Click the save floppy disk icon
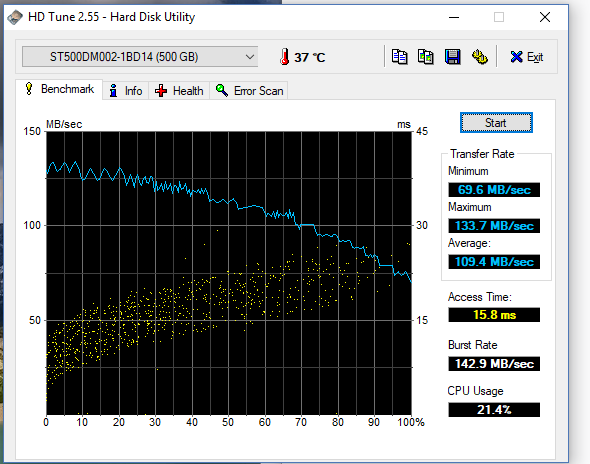590x464 pixels. (452, 57)
